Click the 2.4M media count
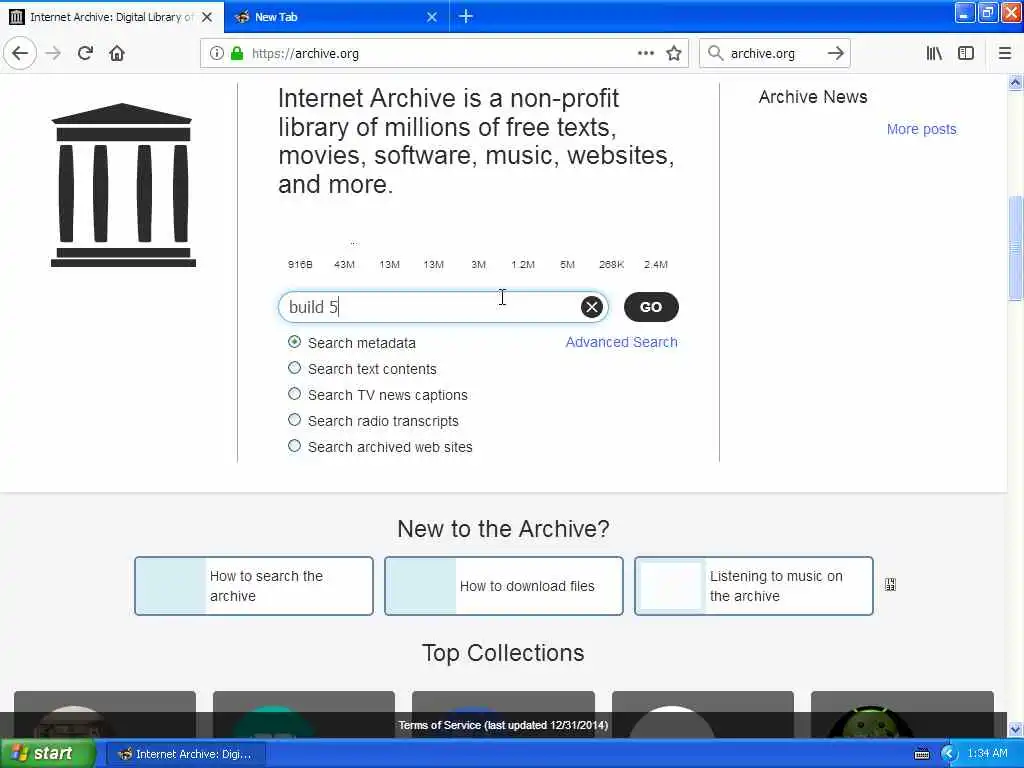1024x768 pixels. point(656,264)
